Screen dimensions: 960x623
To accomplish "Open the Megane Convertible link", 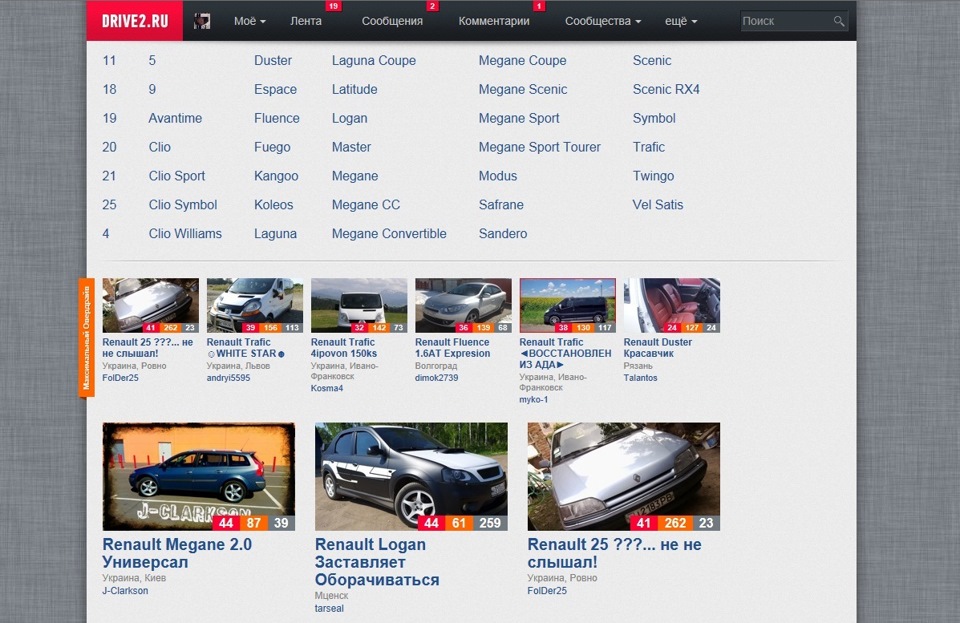I will click(x=389, y=234).
